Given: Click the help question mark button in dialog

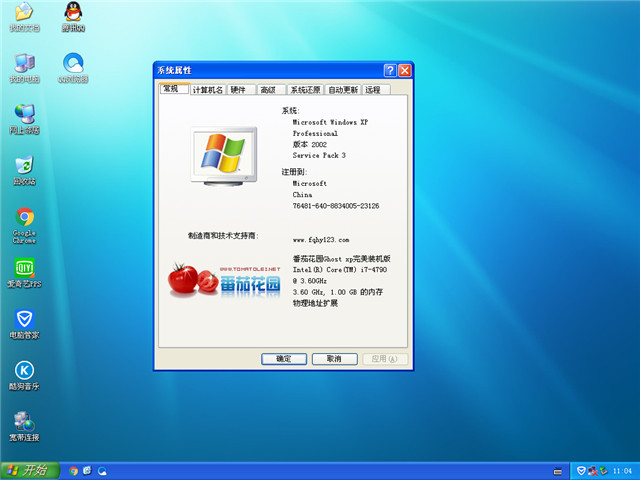Looking at the screenshot, I should (x=390, y=70).
